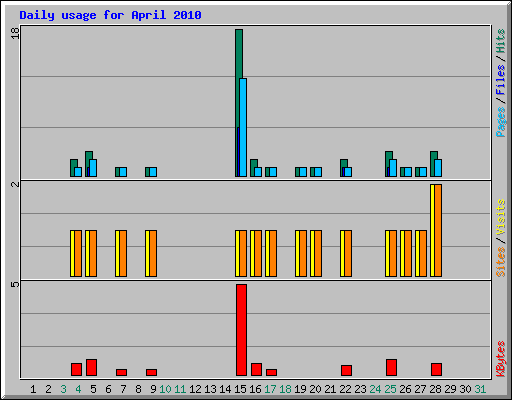Click day label '4' on the x-axis
512x400 pixels.
(78, 389)
